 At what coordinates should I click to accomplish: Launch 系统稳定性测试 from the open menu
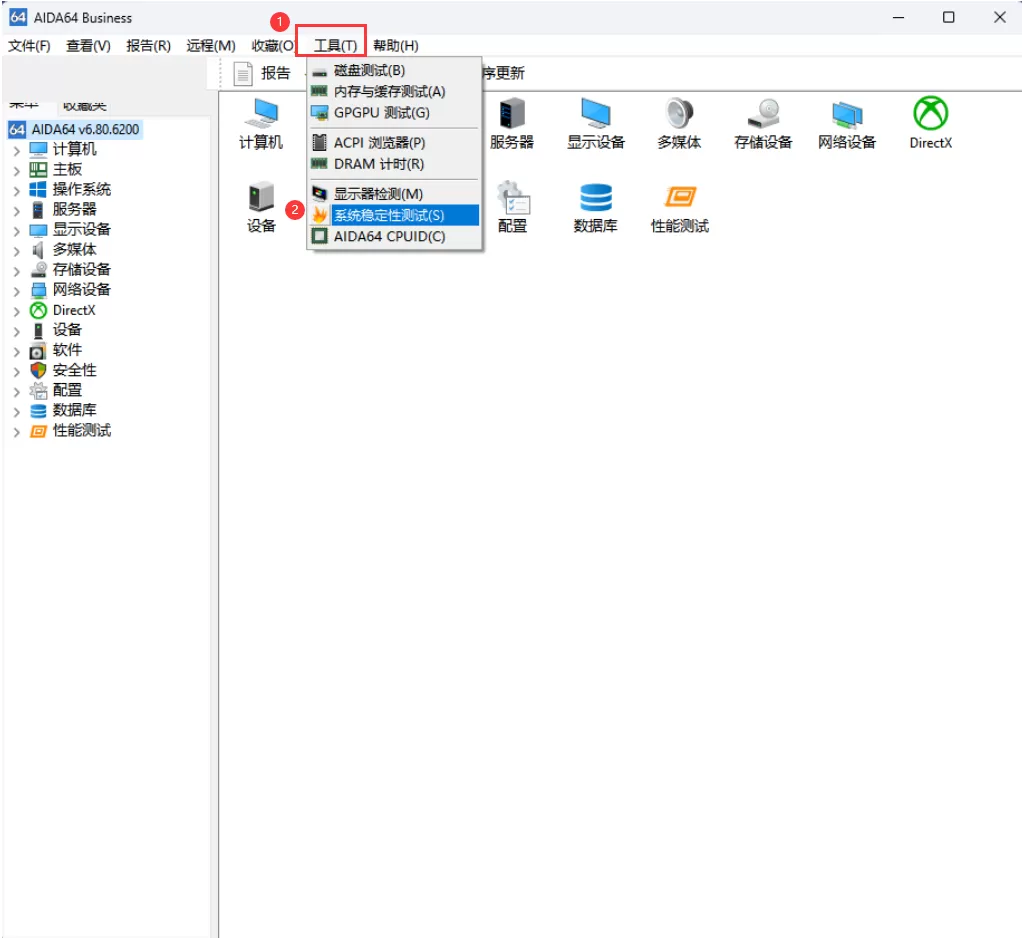(x=392, y=214)
